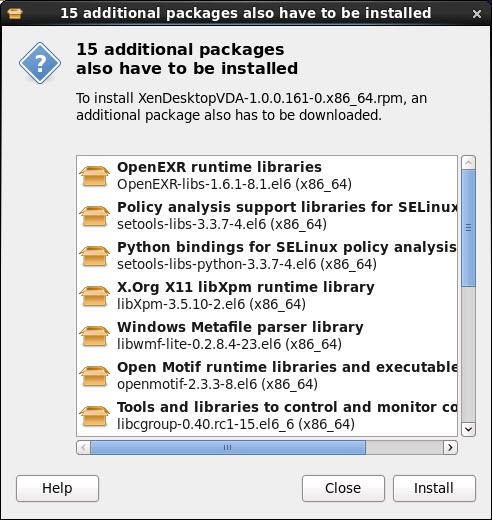Viewport: 492px width, 520px height.
Task: Click the package icon beside setools-libs-python
Action: pyautogui.click(x=94, y=256)
